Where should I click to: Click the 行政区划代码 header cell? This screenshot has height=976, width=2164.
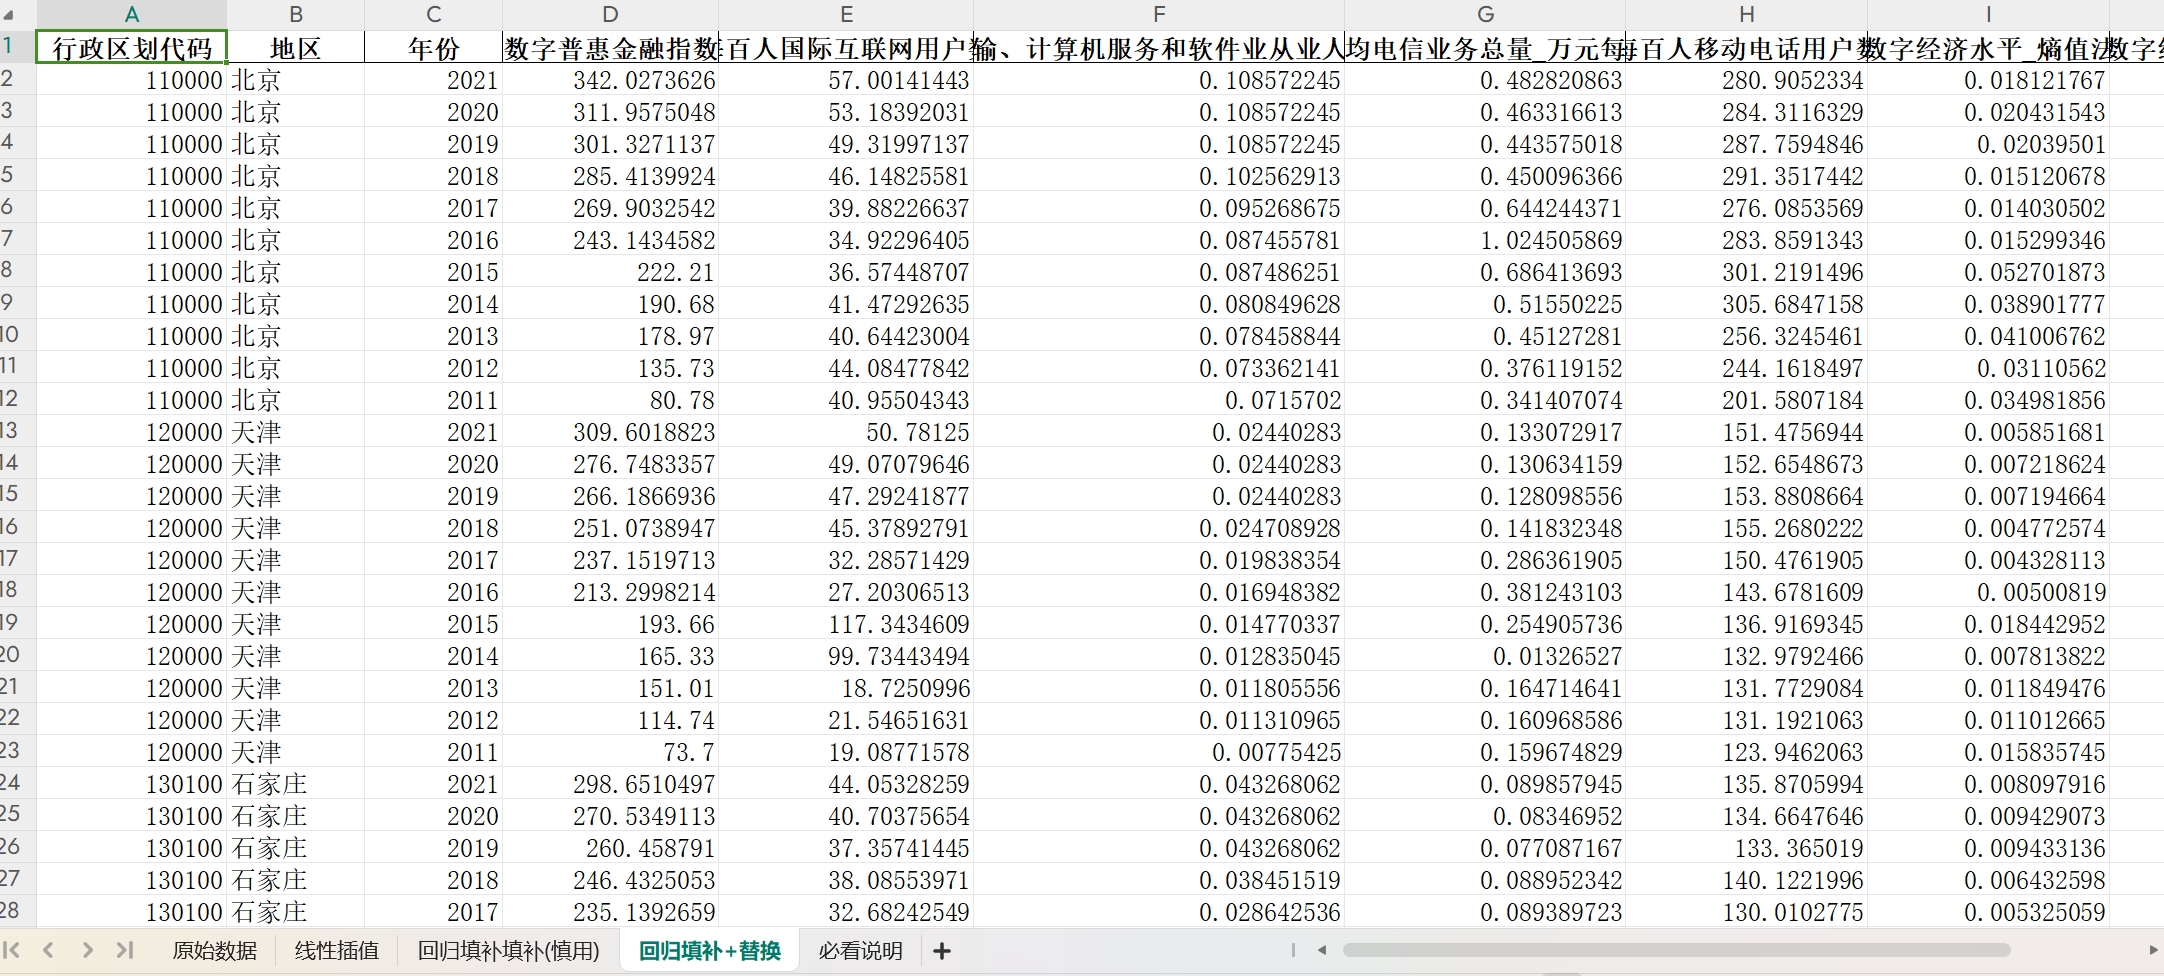(x=131, y=47)
